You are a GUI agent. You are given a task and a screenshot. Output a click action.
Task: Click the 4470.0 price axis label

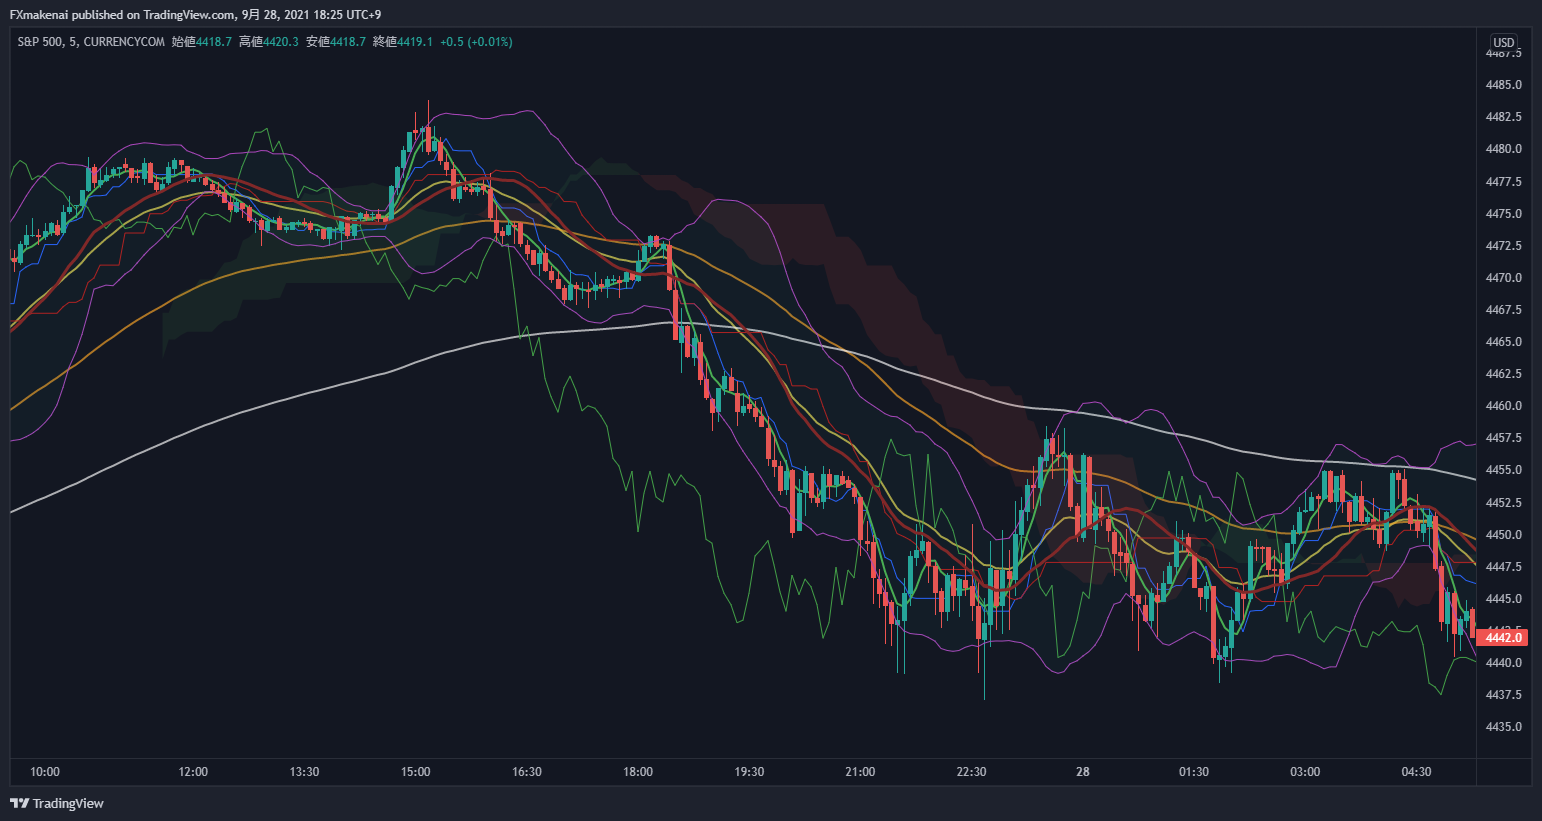pyautogui.click(x=1503, y=278)
